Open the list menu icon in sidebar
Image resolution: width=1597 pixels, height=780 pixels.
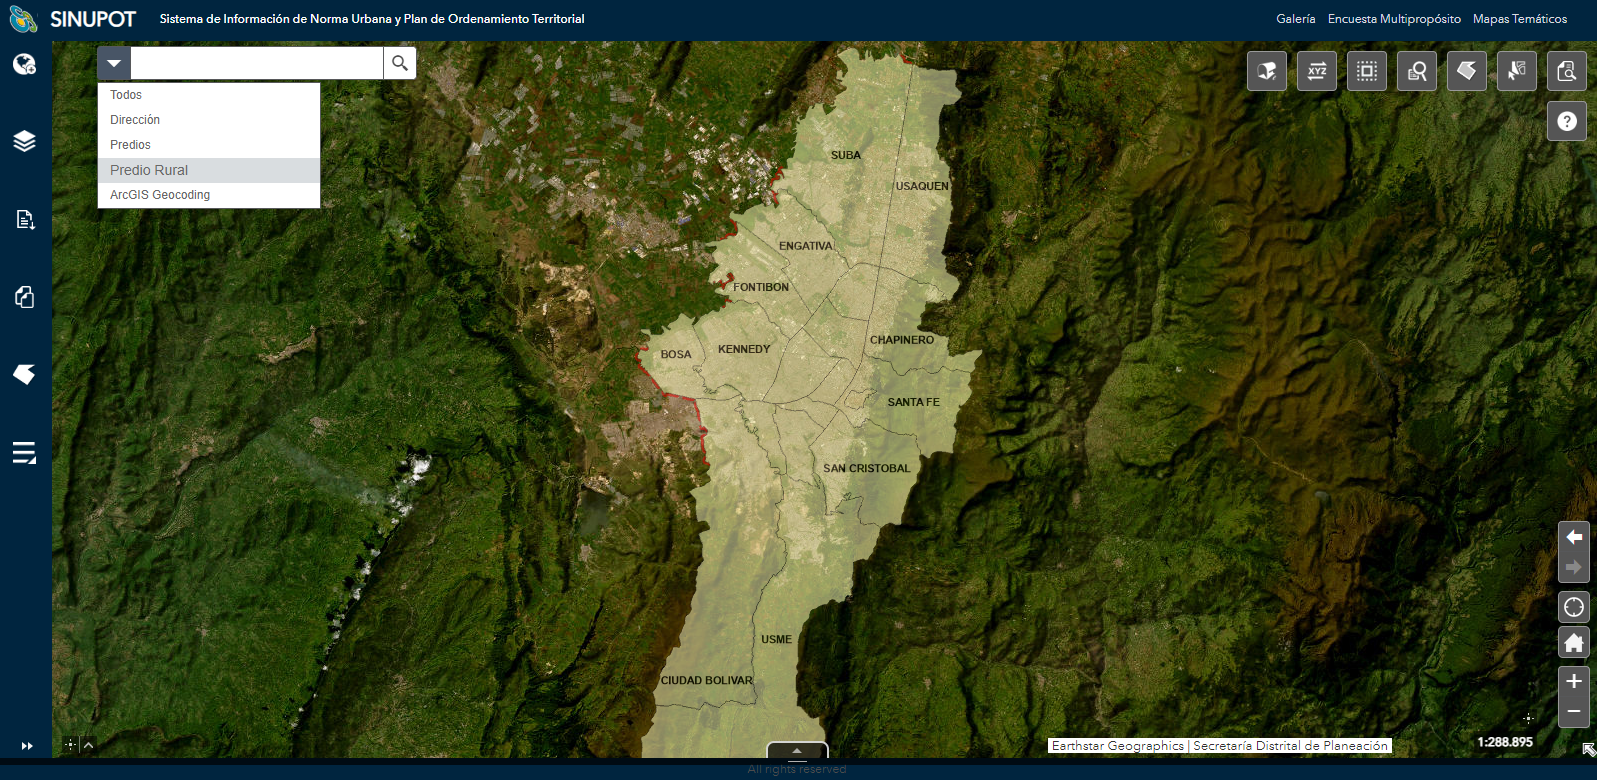click(x=24, y=453)
